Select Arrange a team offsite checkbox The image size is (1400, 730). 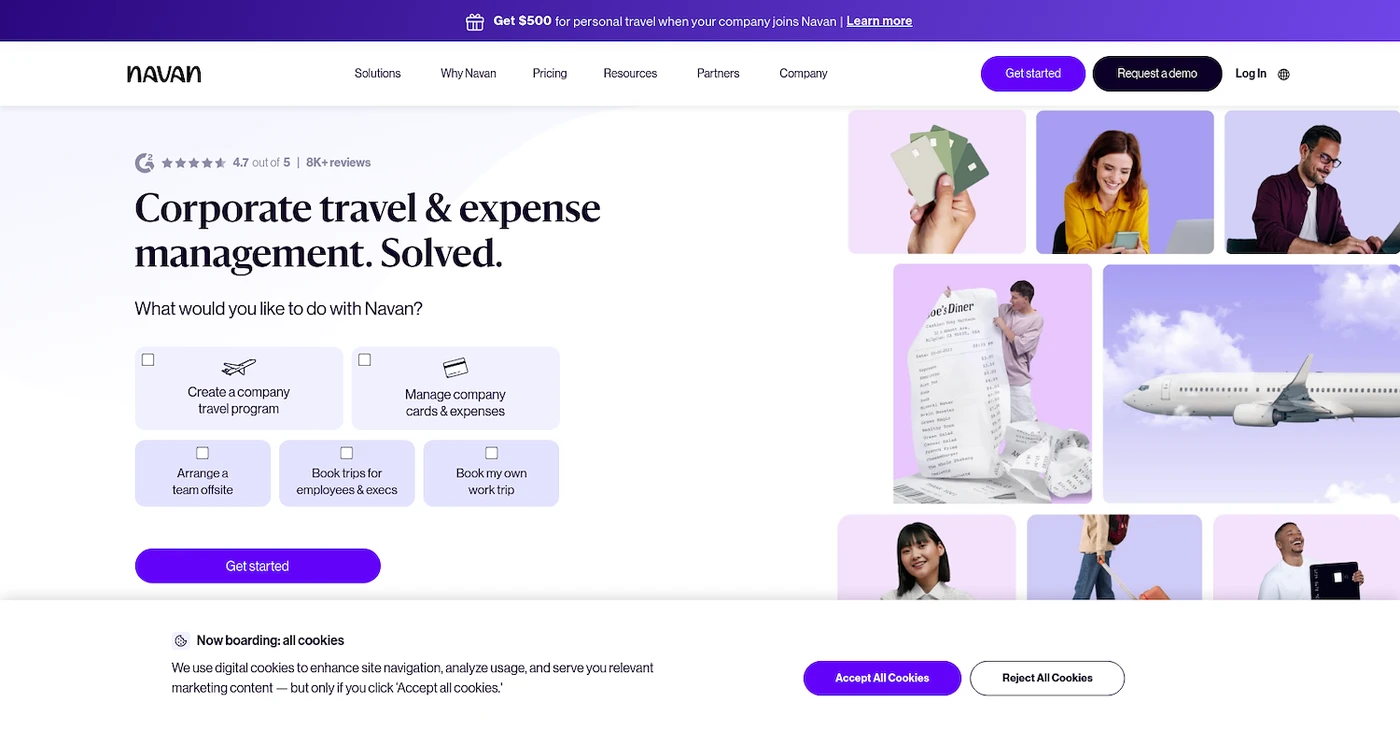[x=203, y=453]
